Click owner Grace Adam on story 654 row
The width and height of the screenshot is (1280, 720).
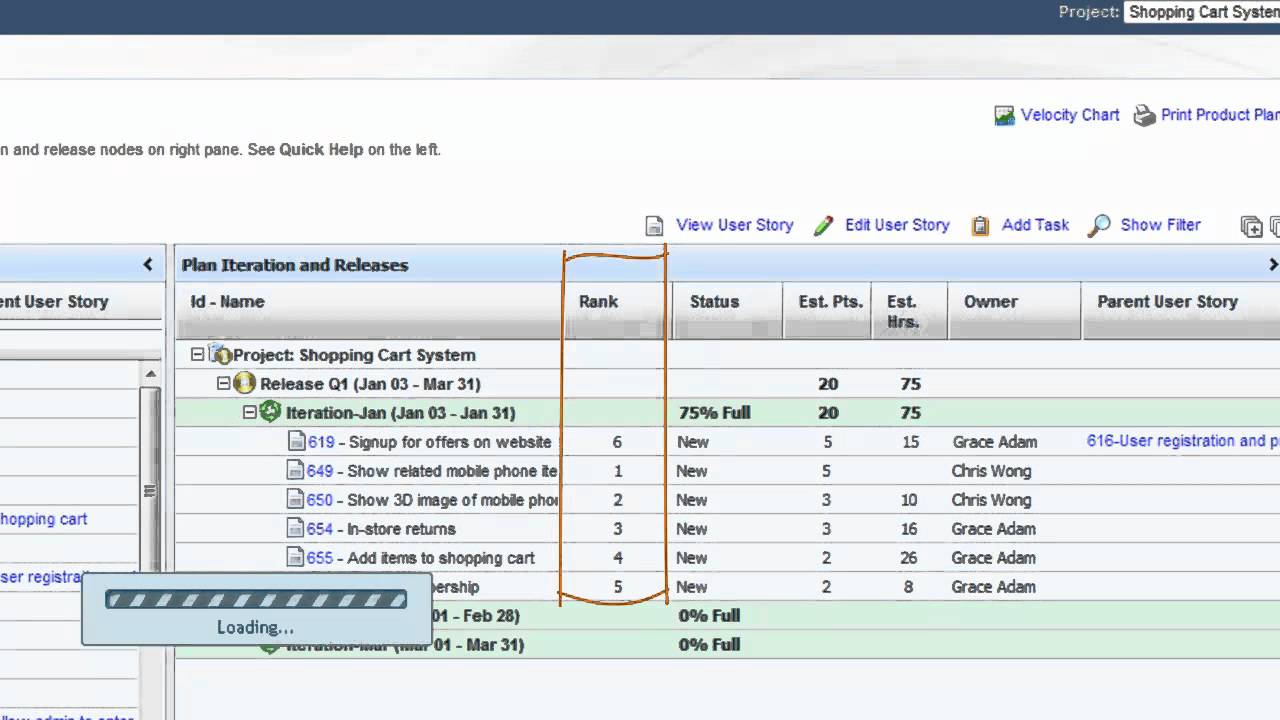click(x=994, y=529)
